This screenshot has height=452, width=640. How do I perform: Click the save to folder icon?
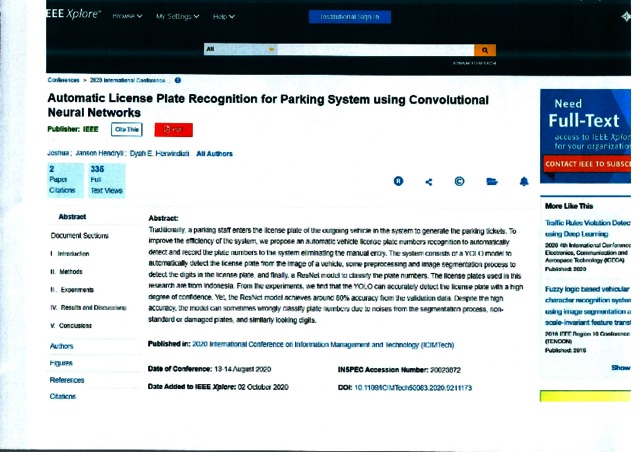[x=491, y=181]
